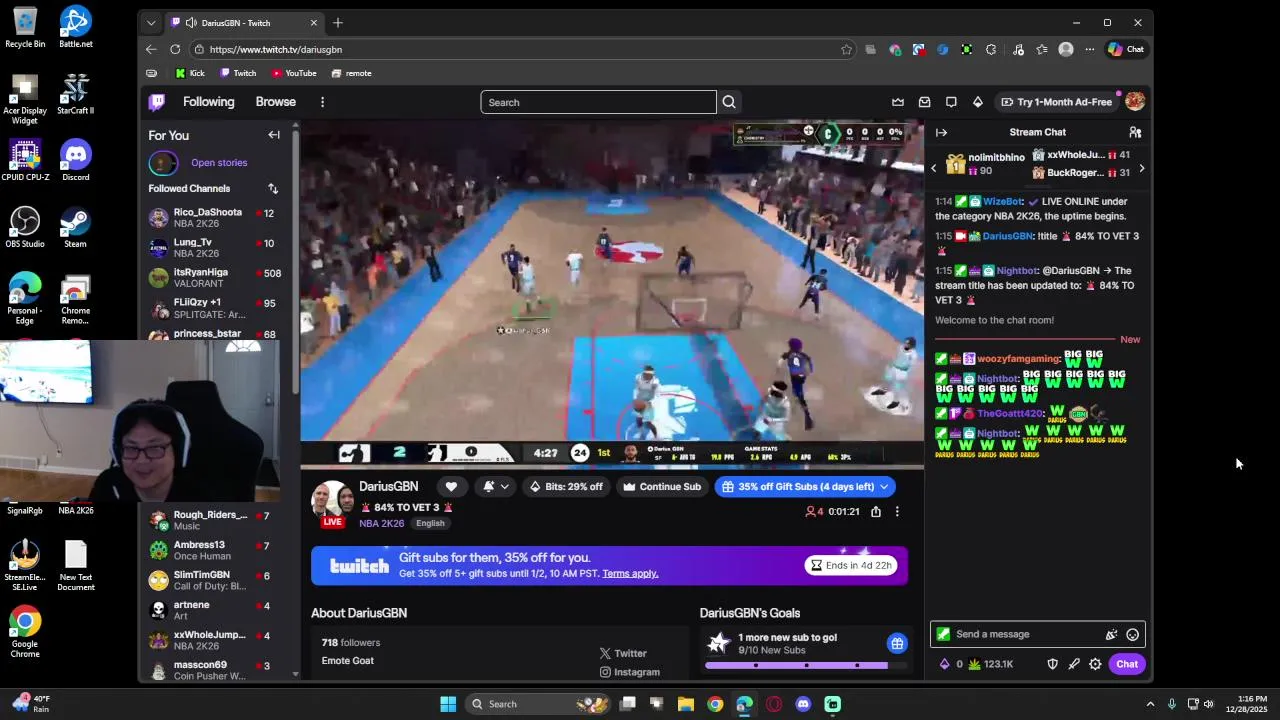
Task: Open the Prime Loot crown icon
Action: click(898, 102)
